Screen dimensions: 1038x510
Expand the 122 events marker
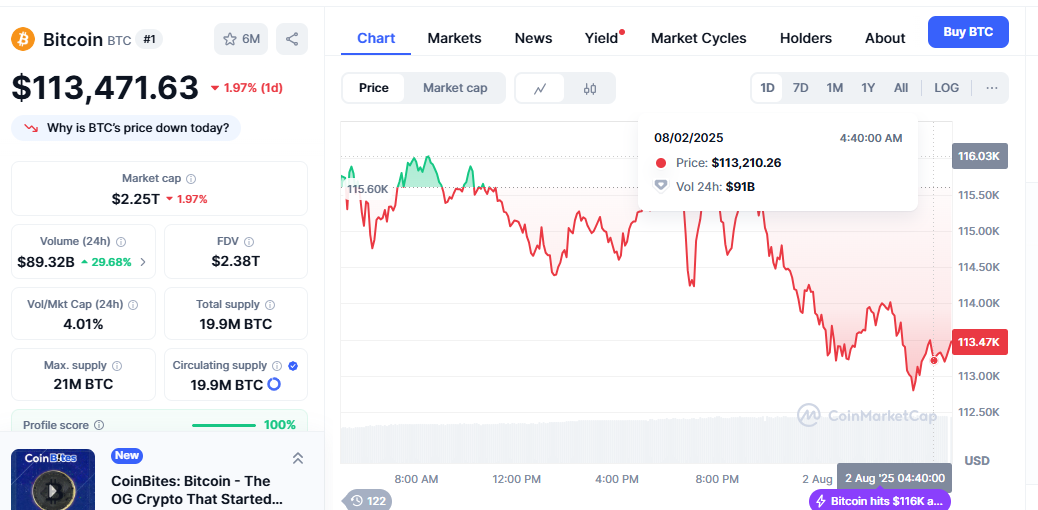pos(366,500)
